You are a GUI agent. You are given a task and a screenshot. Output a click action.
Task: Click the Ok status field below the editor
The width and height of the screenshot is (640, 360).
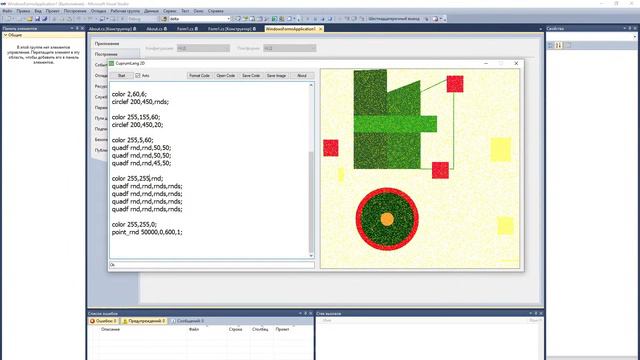click(212, 265)
